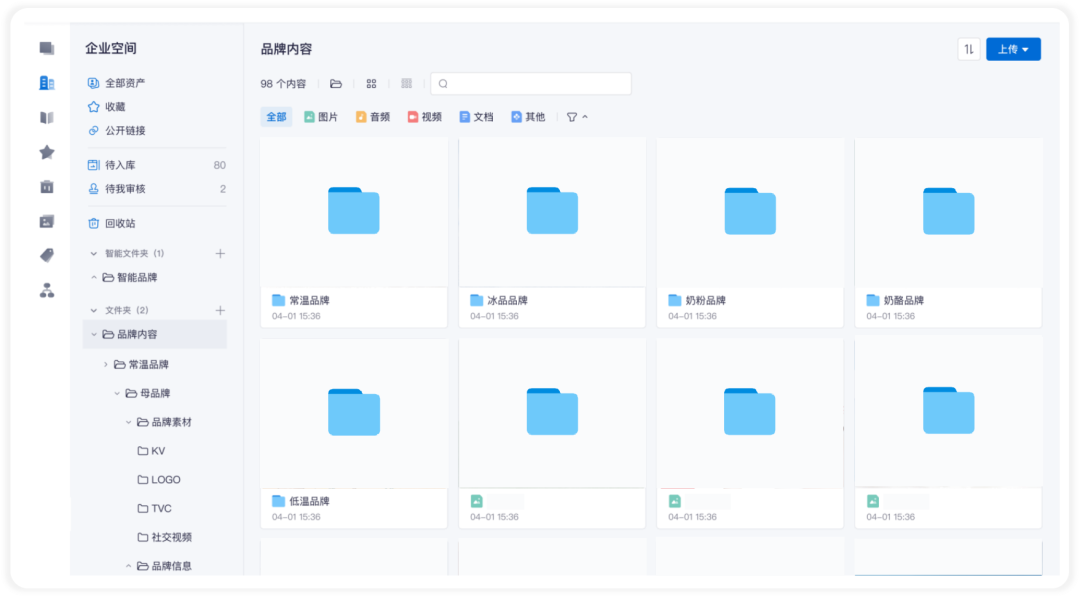
Task: Open the 上传 upload dropdown
Action: (x=1013, y=49)
